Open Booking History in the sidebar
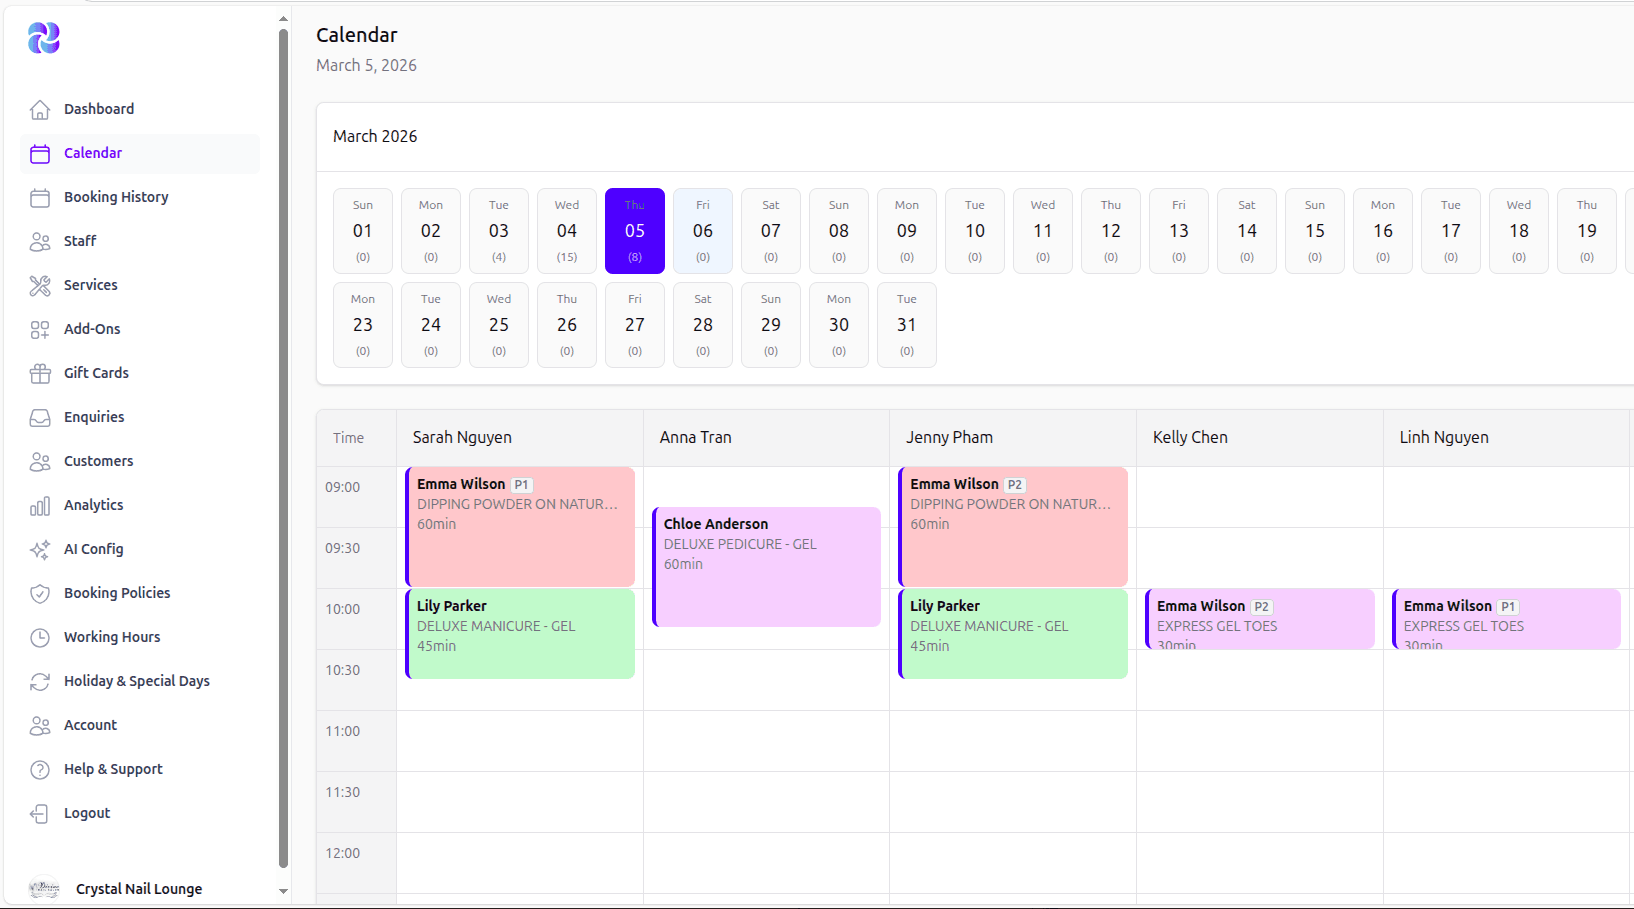Viewport: 1634px width, 909px height. pyautogui.click(x=116, y=197)
